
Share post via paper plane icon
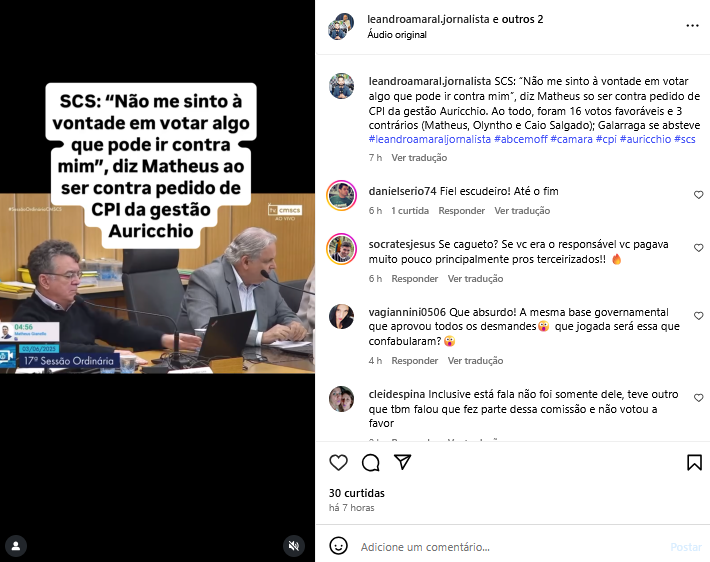403,462
